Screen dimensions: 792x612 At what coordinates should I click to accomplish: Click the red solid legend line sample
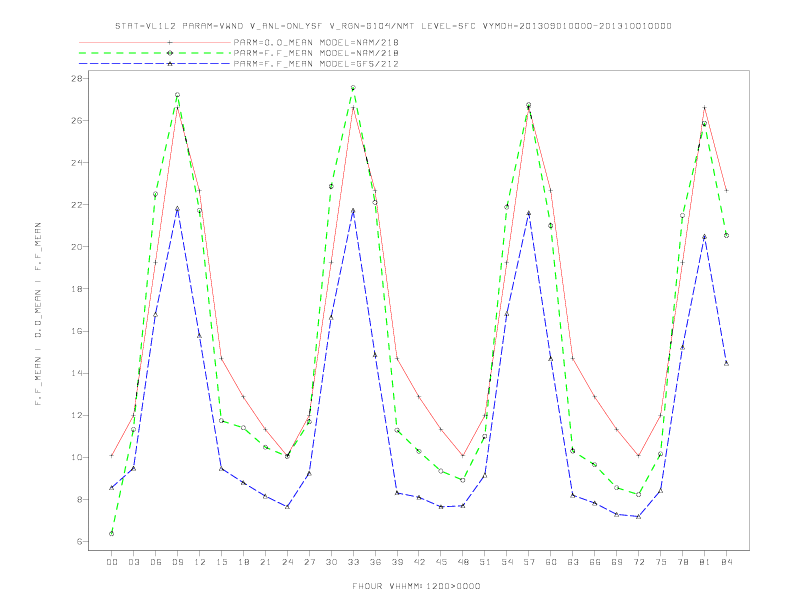pos(155,42)
